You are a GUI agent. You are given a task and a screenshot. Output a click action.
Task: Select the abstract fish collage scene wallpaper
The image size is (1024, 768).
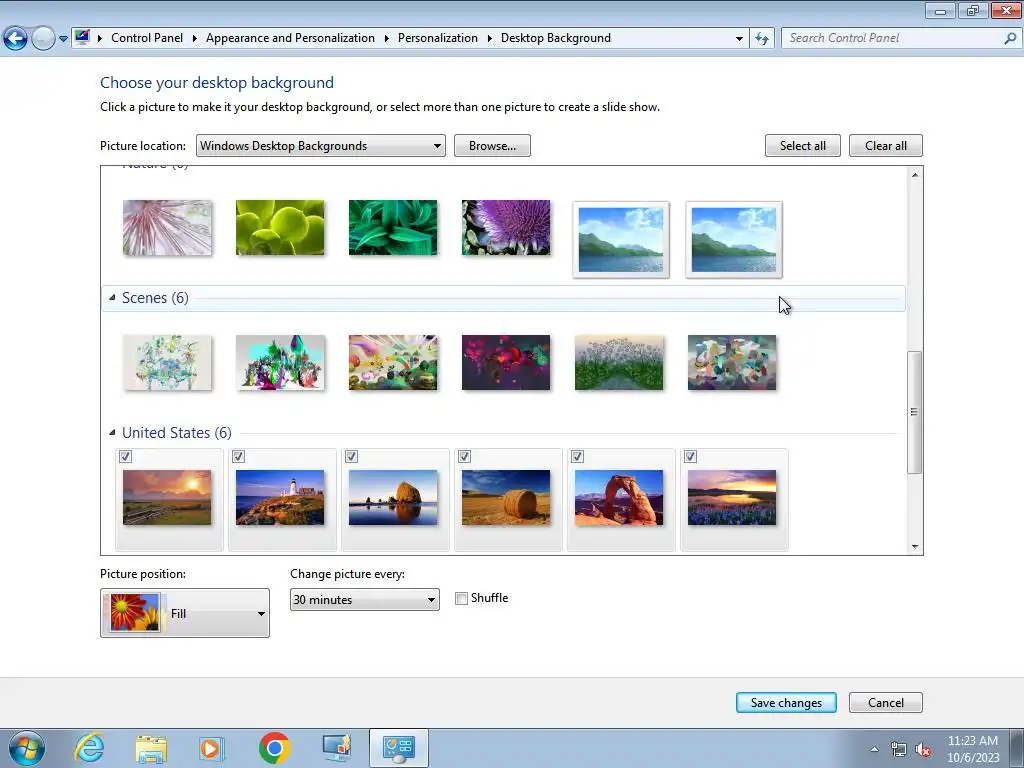[732, 362]
